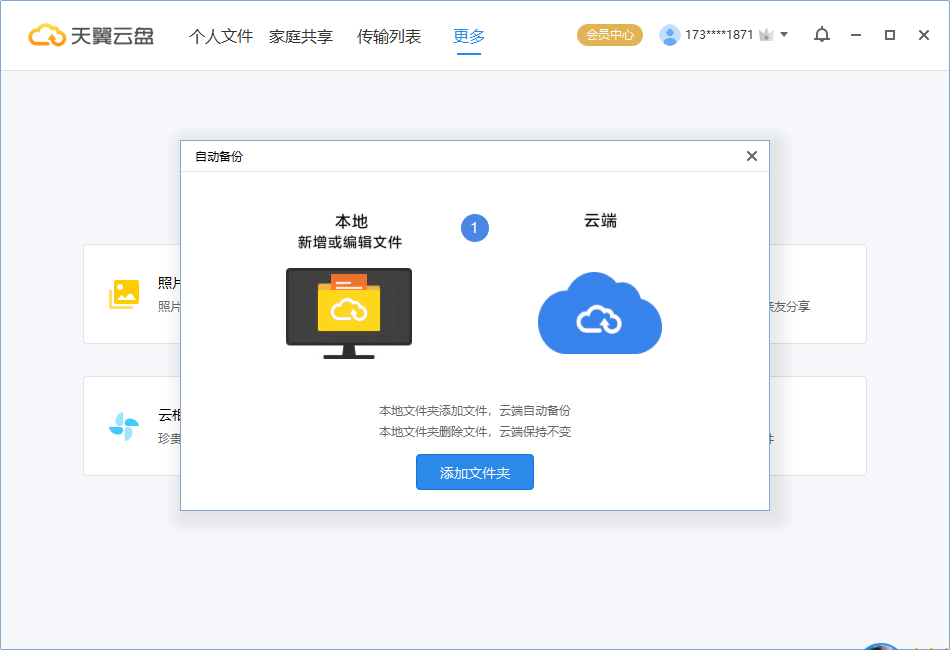The height and width of the screenshot is (650, 950).
Task: Open the 传输列表 tab
Action: pos(389,36)
